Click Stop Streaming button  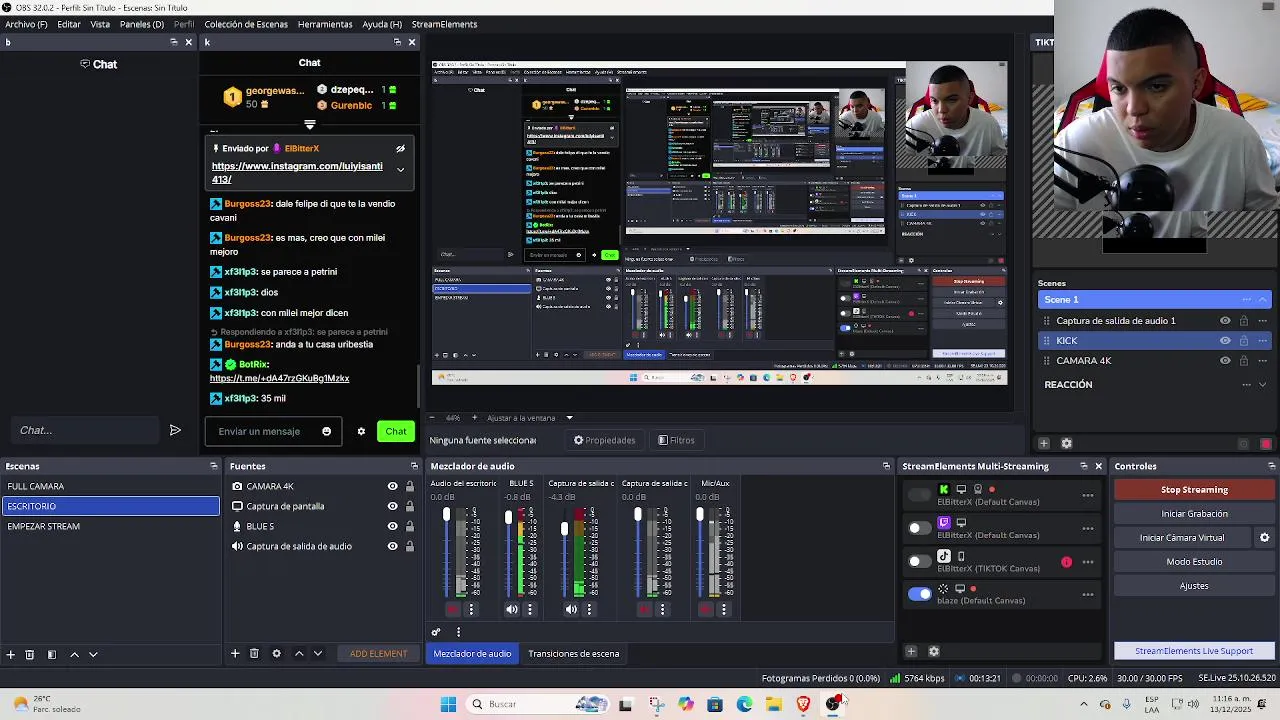(1194, 490)
